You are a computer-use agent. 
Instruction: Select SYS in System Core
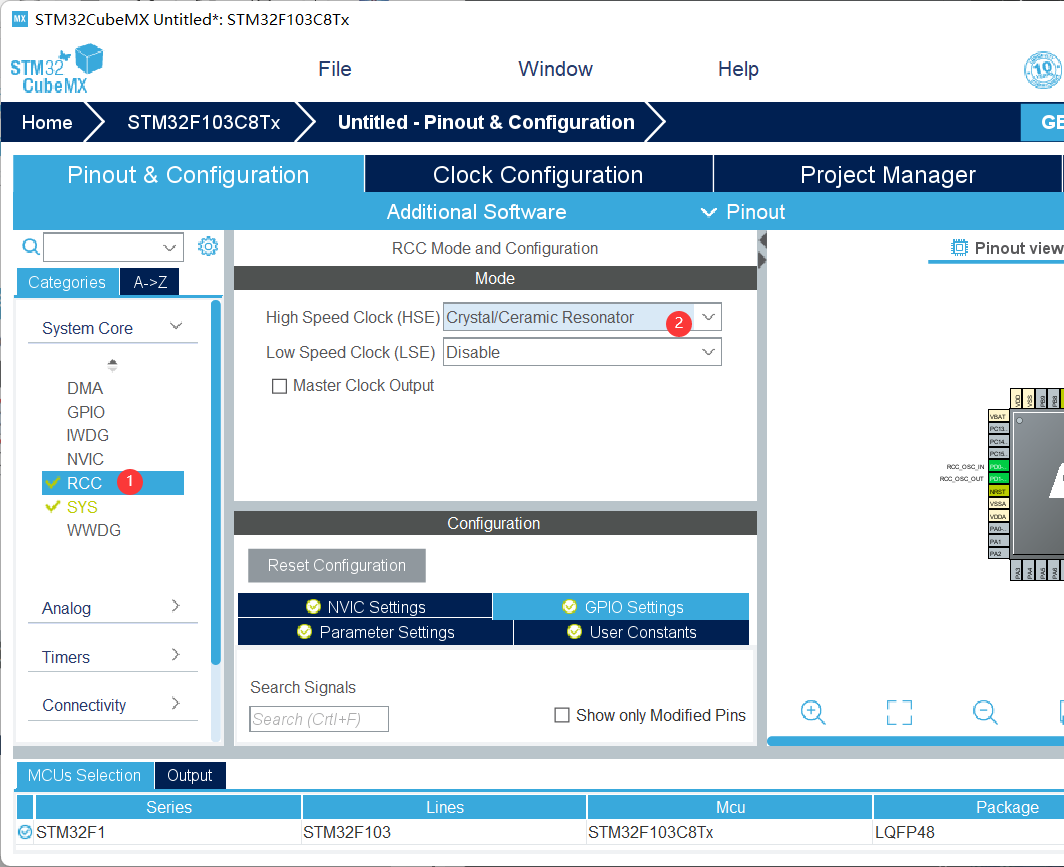tap(82, 507)
